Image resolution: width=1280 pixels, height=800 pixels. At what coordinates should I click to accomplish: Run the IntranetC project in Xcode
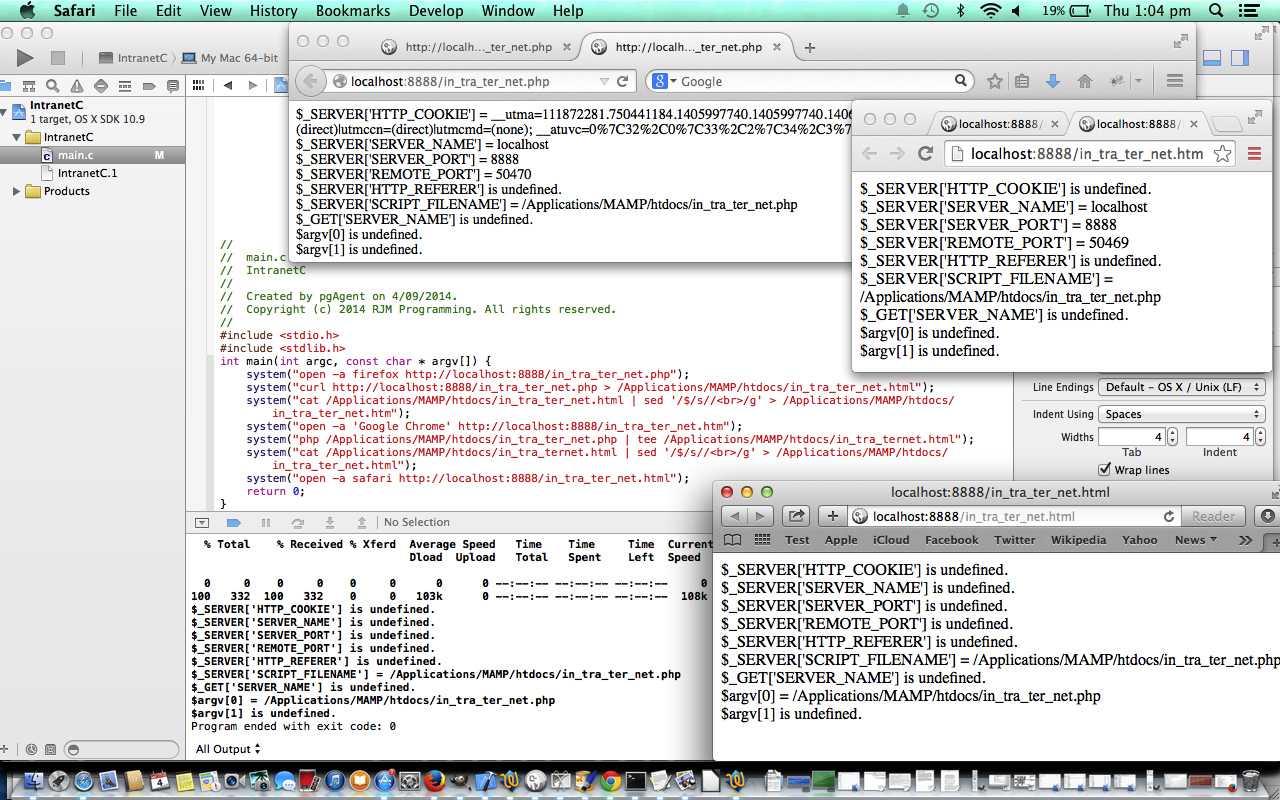tap(25, 58)
